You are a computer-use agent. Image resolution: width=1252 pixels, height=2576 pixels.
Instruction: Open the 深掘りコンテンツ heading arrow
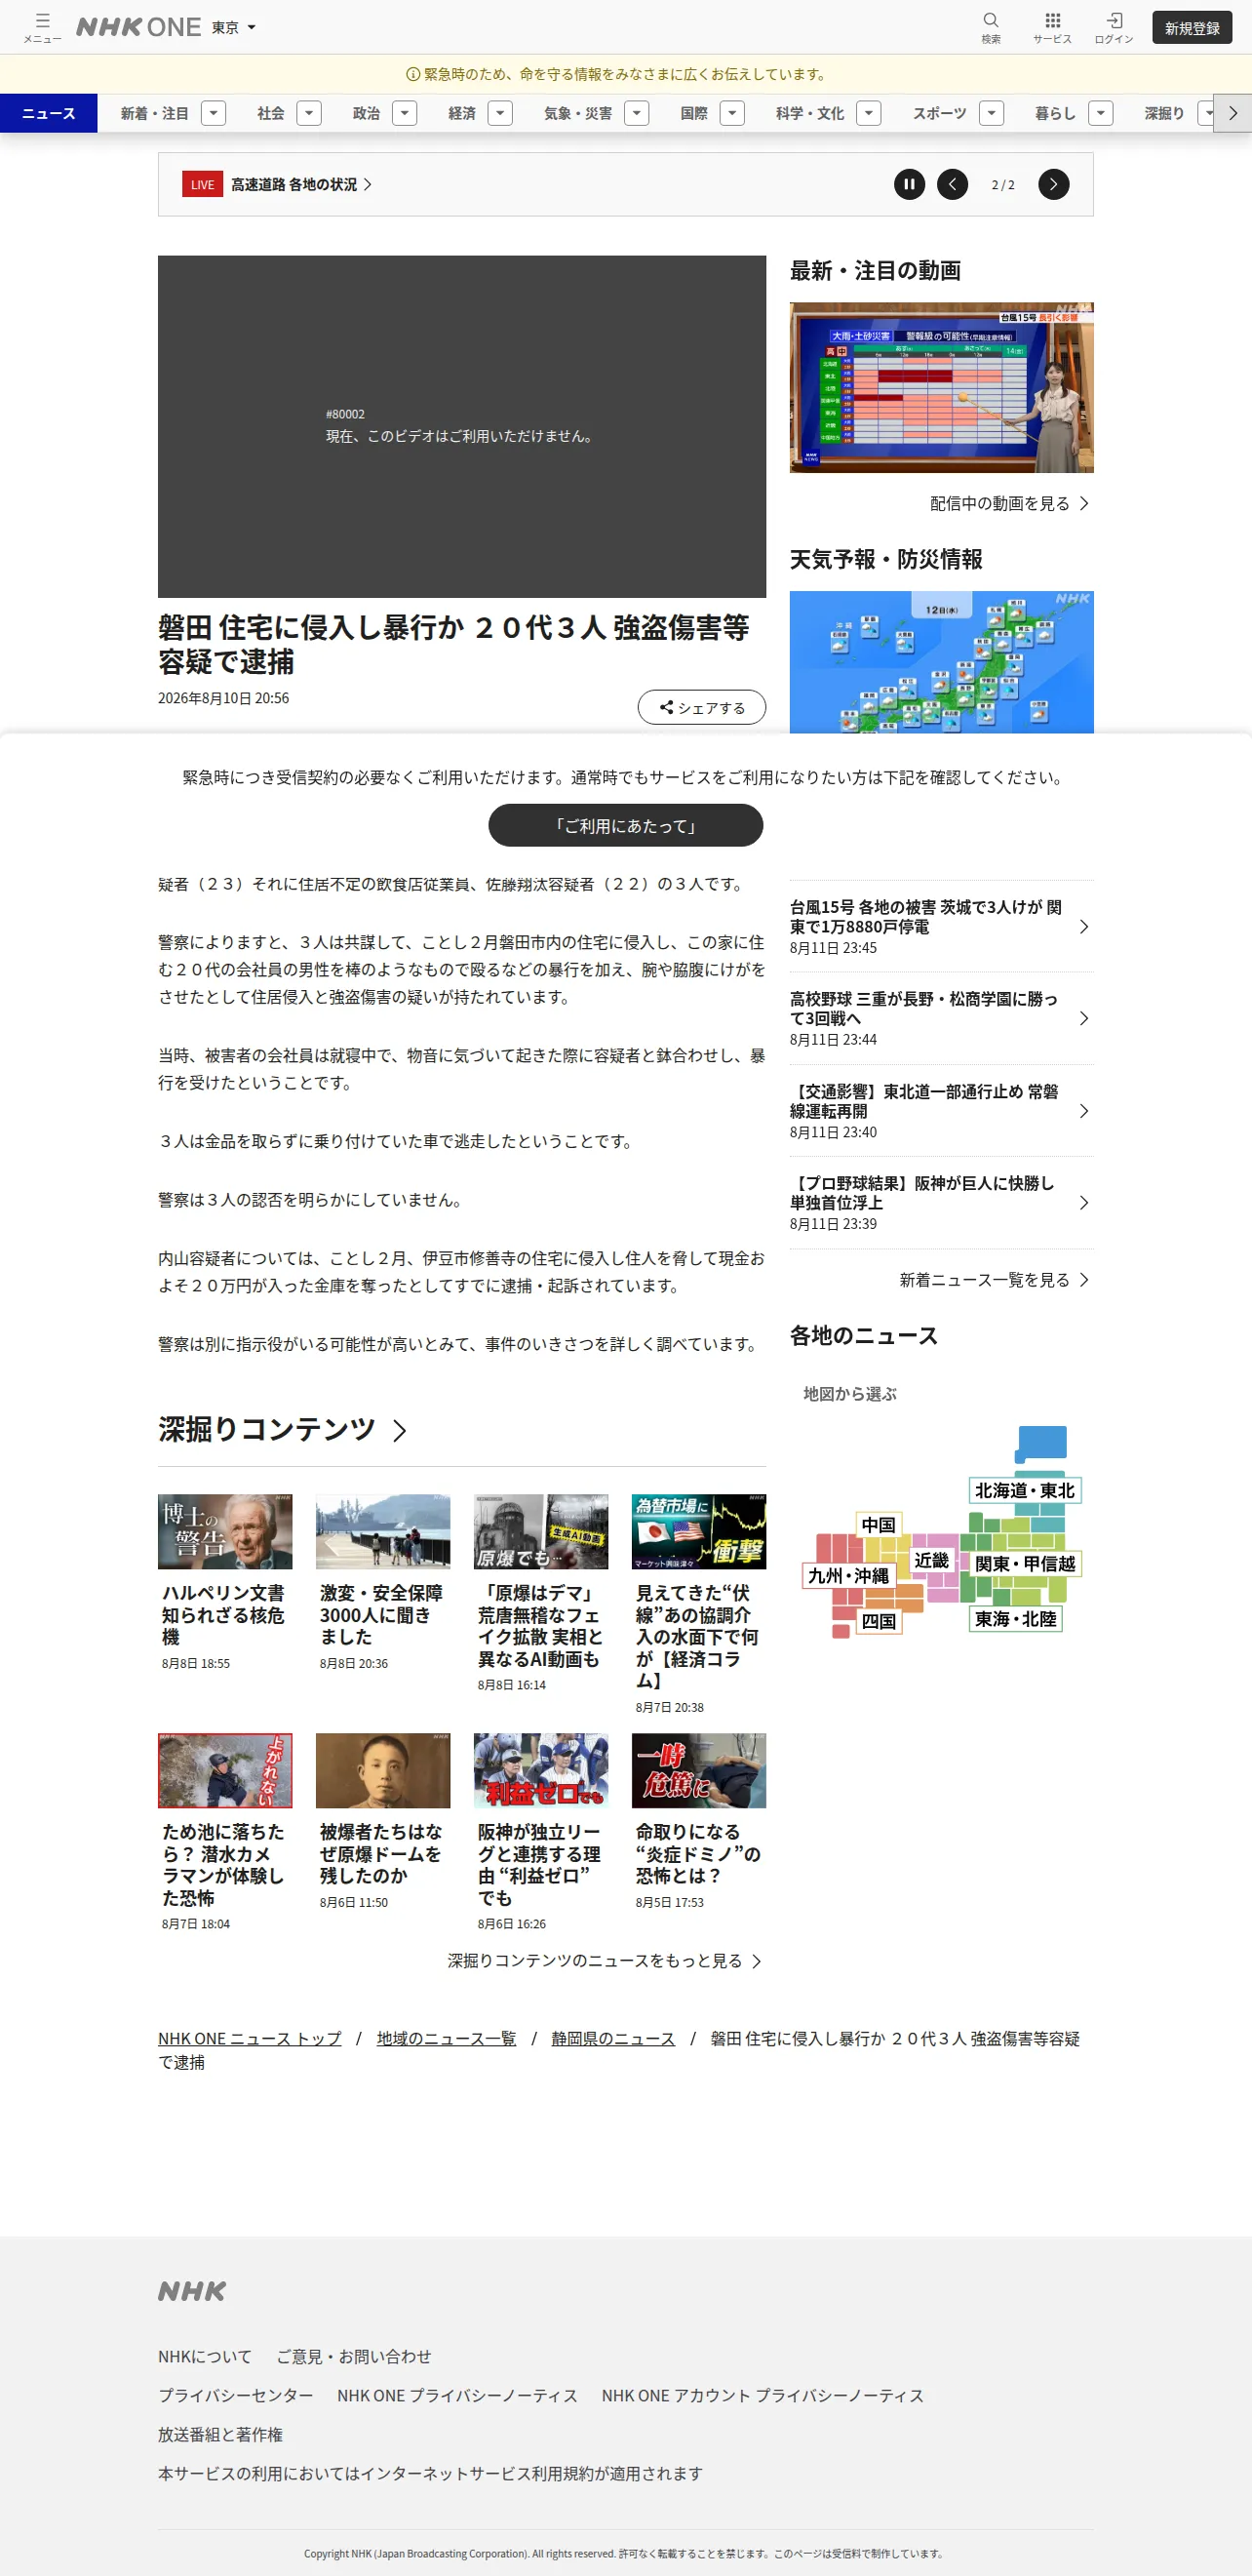[399, 1431]
